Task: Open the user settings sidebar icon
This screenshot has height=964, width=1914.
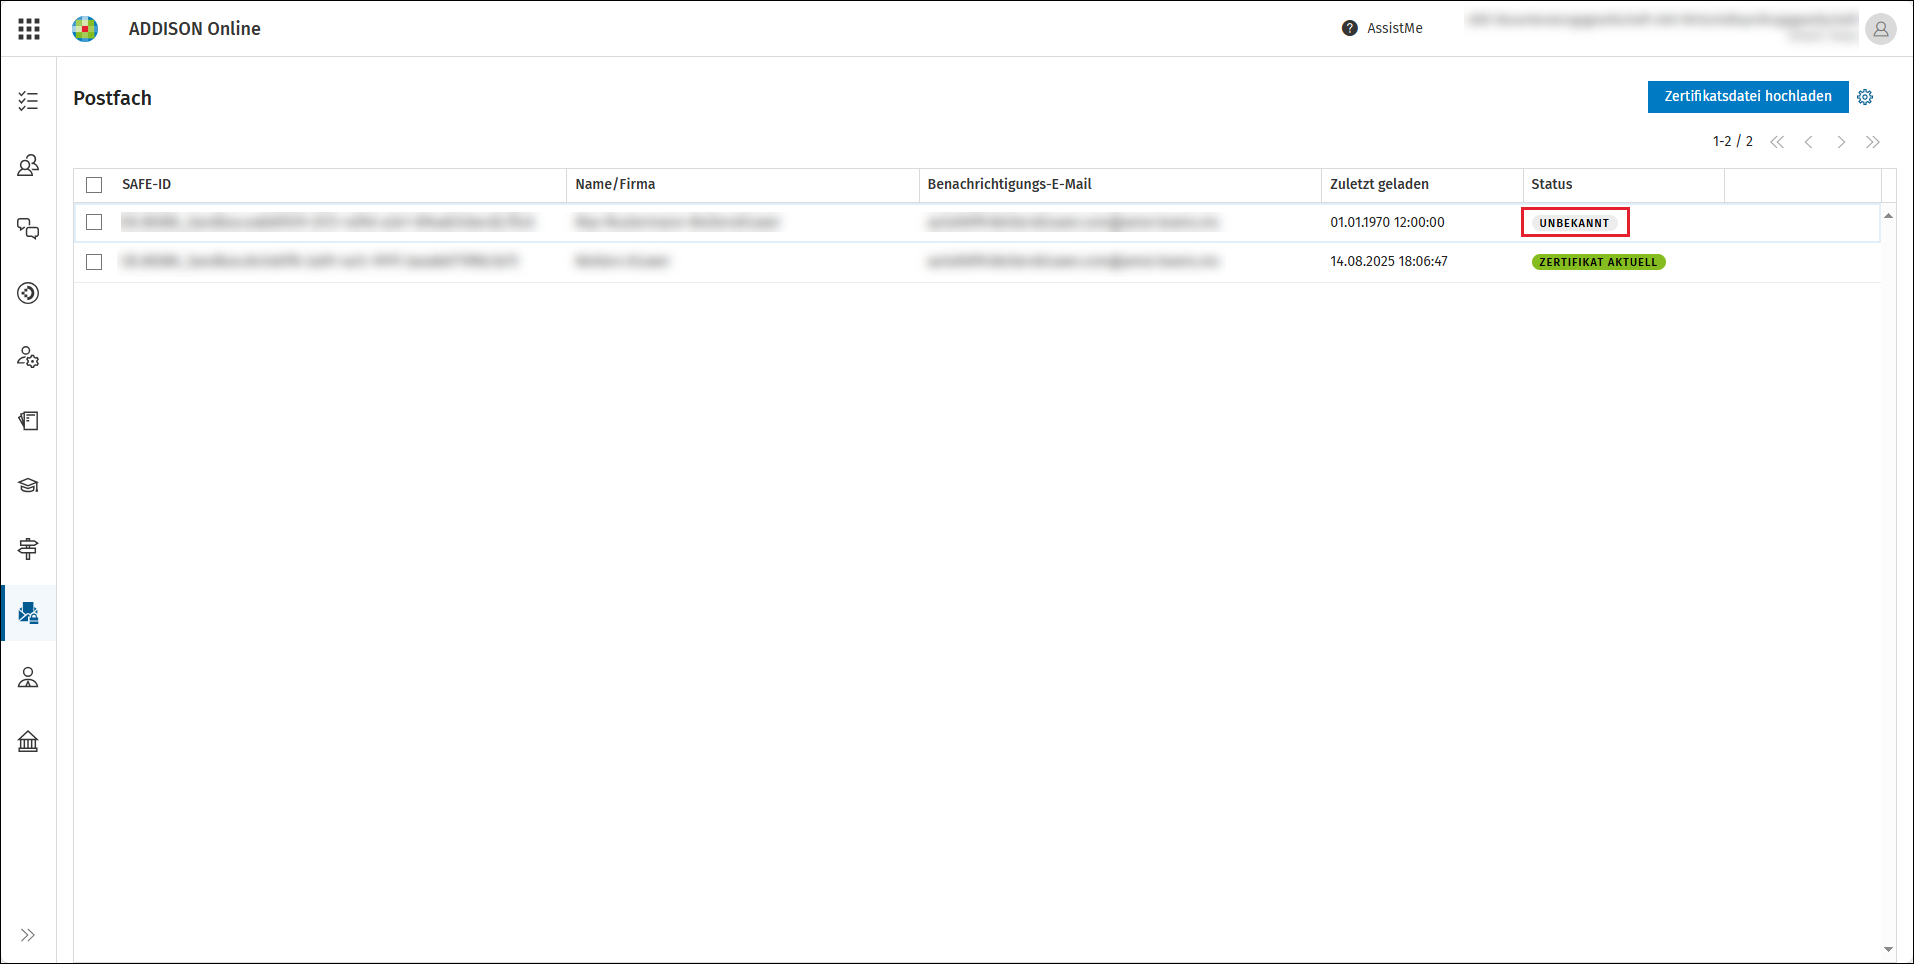Action: (x=28, y=357)
